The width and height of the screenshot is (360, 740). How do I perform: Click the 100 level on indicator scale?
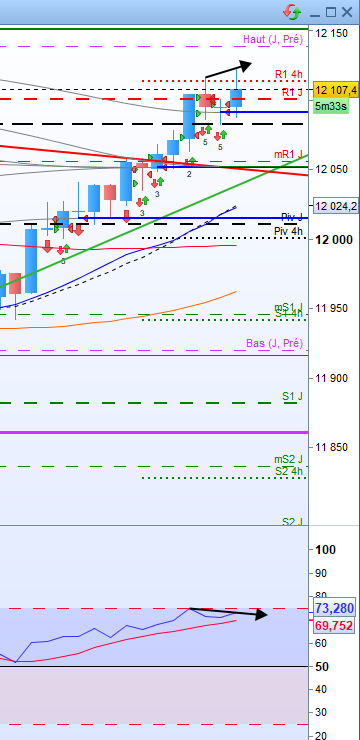327,550
